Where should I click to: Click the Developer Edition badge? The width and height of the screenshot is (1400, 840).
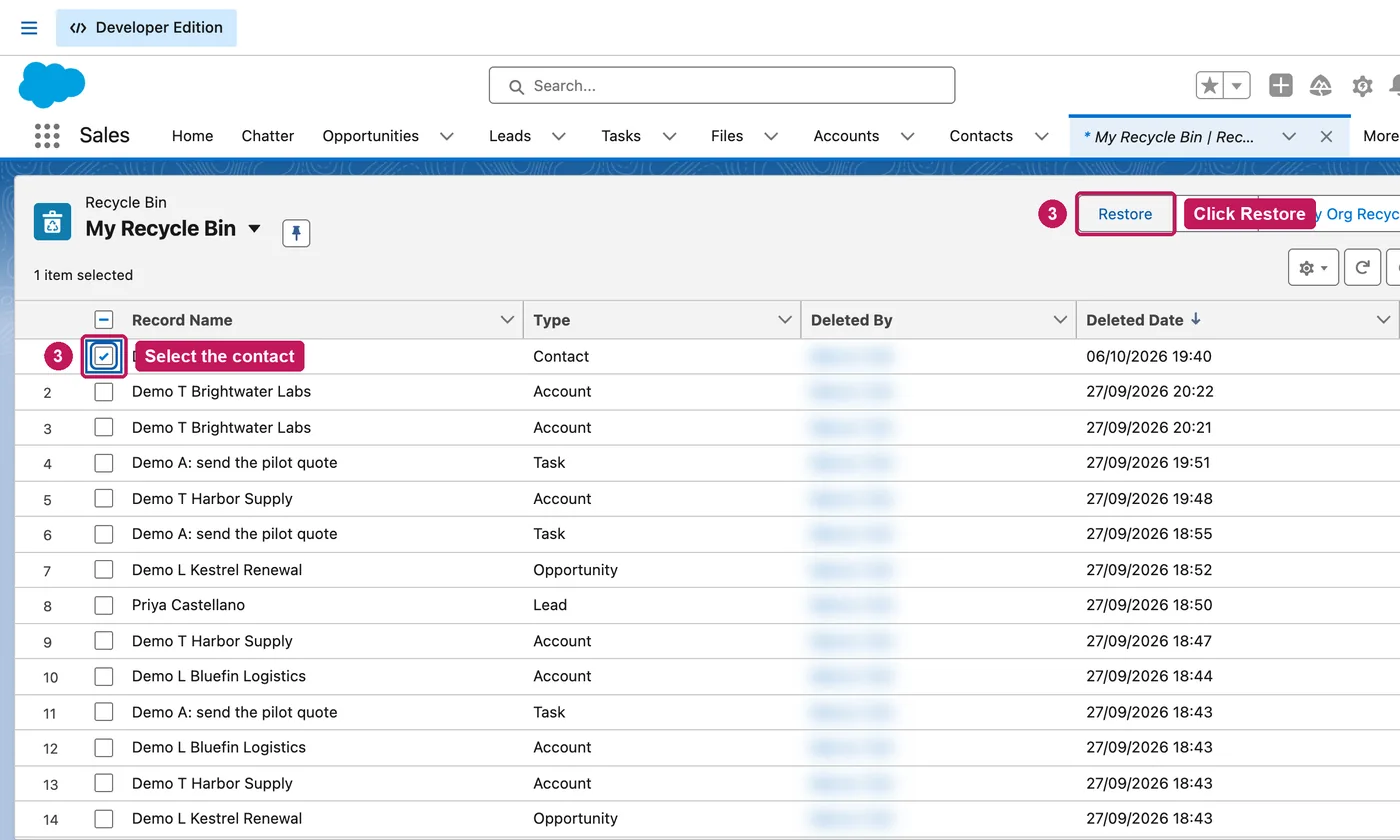click(146, 28)
